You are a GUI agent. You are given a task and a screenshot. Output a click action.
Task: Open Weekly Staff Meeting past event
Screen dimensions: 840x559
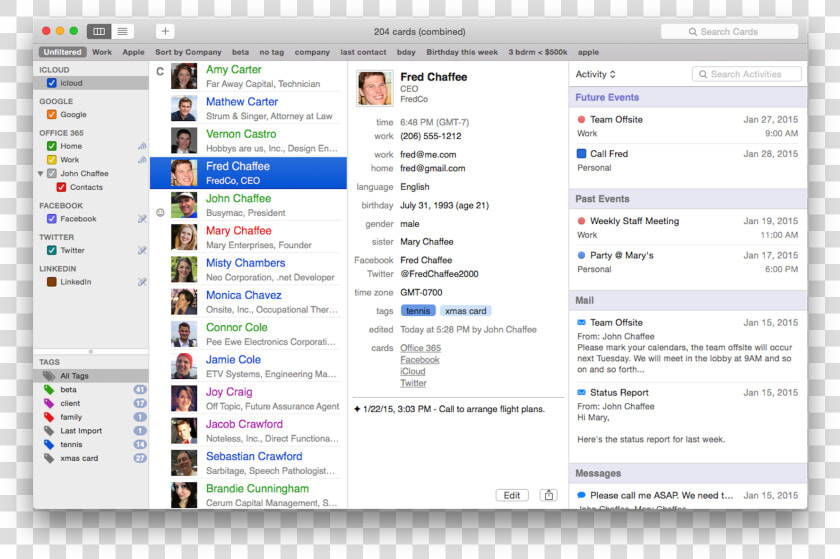pos(688,227)
